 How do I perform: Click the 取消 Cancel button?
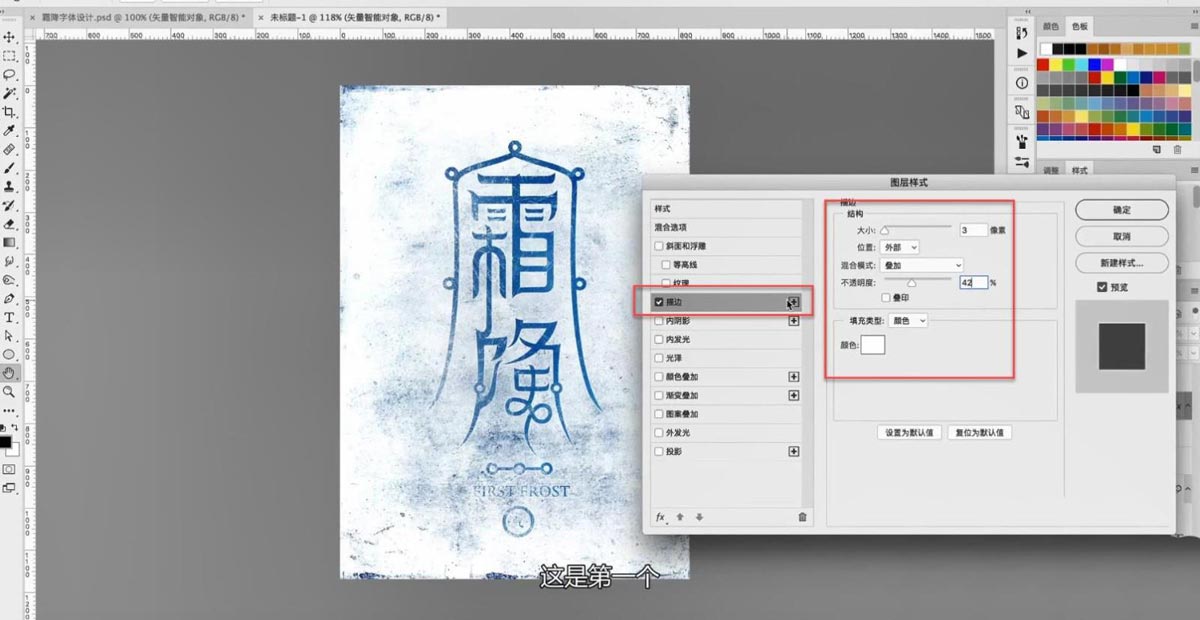1122,237
